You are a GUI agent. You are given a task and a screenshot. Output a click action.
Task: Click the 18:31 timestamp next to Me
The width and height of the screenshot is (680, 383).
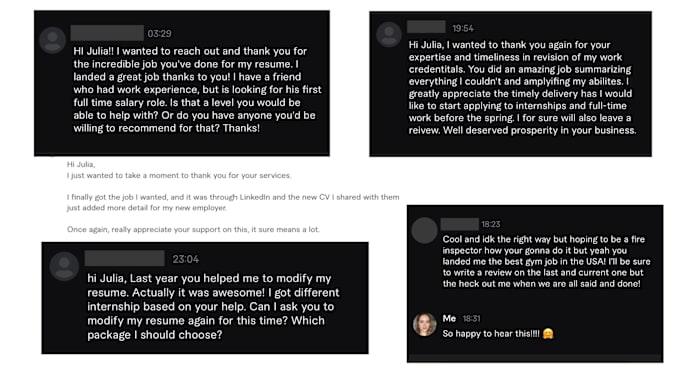(471, 319)
